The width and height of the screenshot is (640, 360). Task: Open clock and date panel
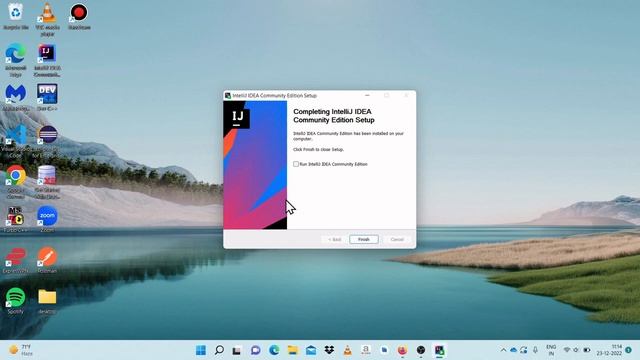tap(609, 350)
